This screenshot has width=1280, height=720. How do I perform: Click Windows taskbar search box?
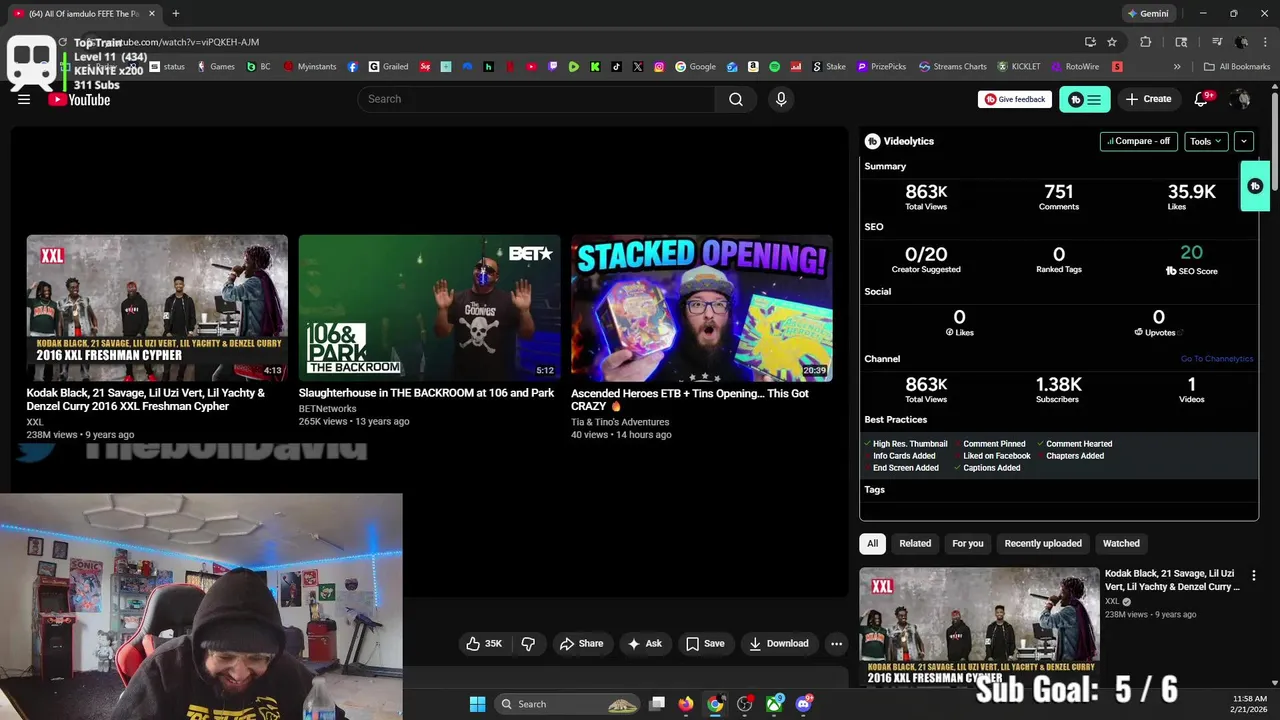click(567, 704)
